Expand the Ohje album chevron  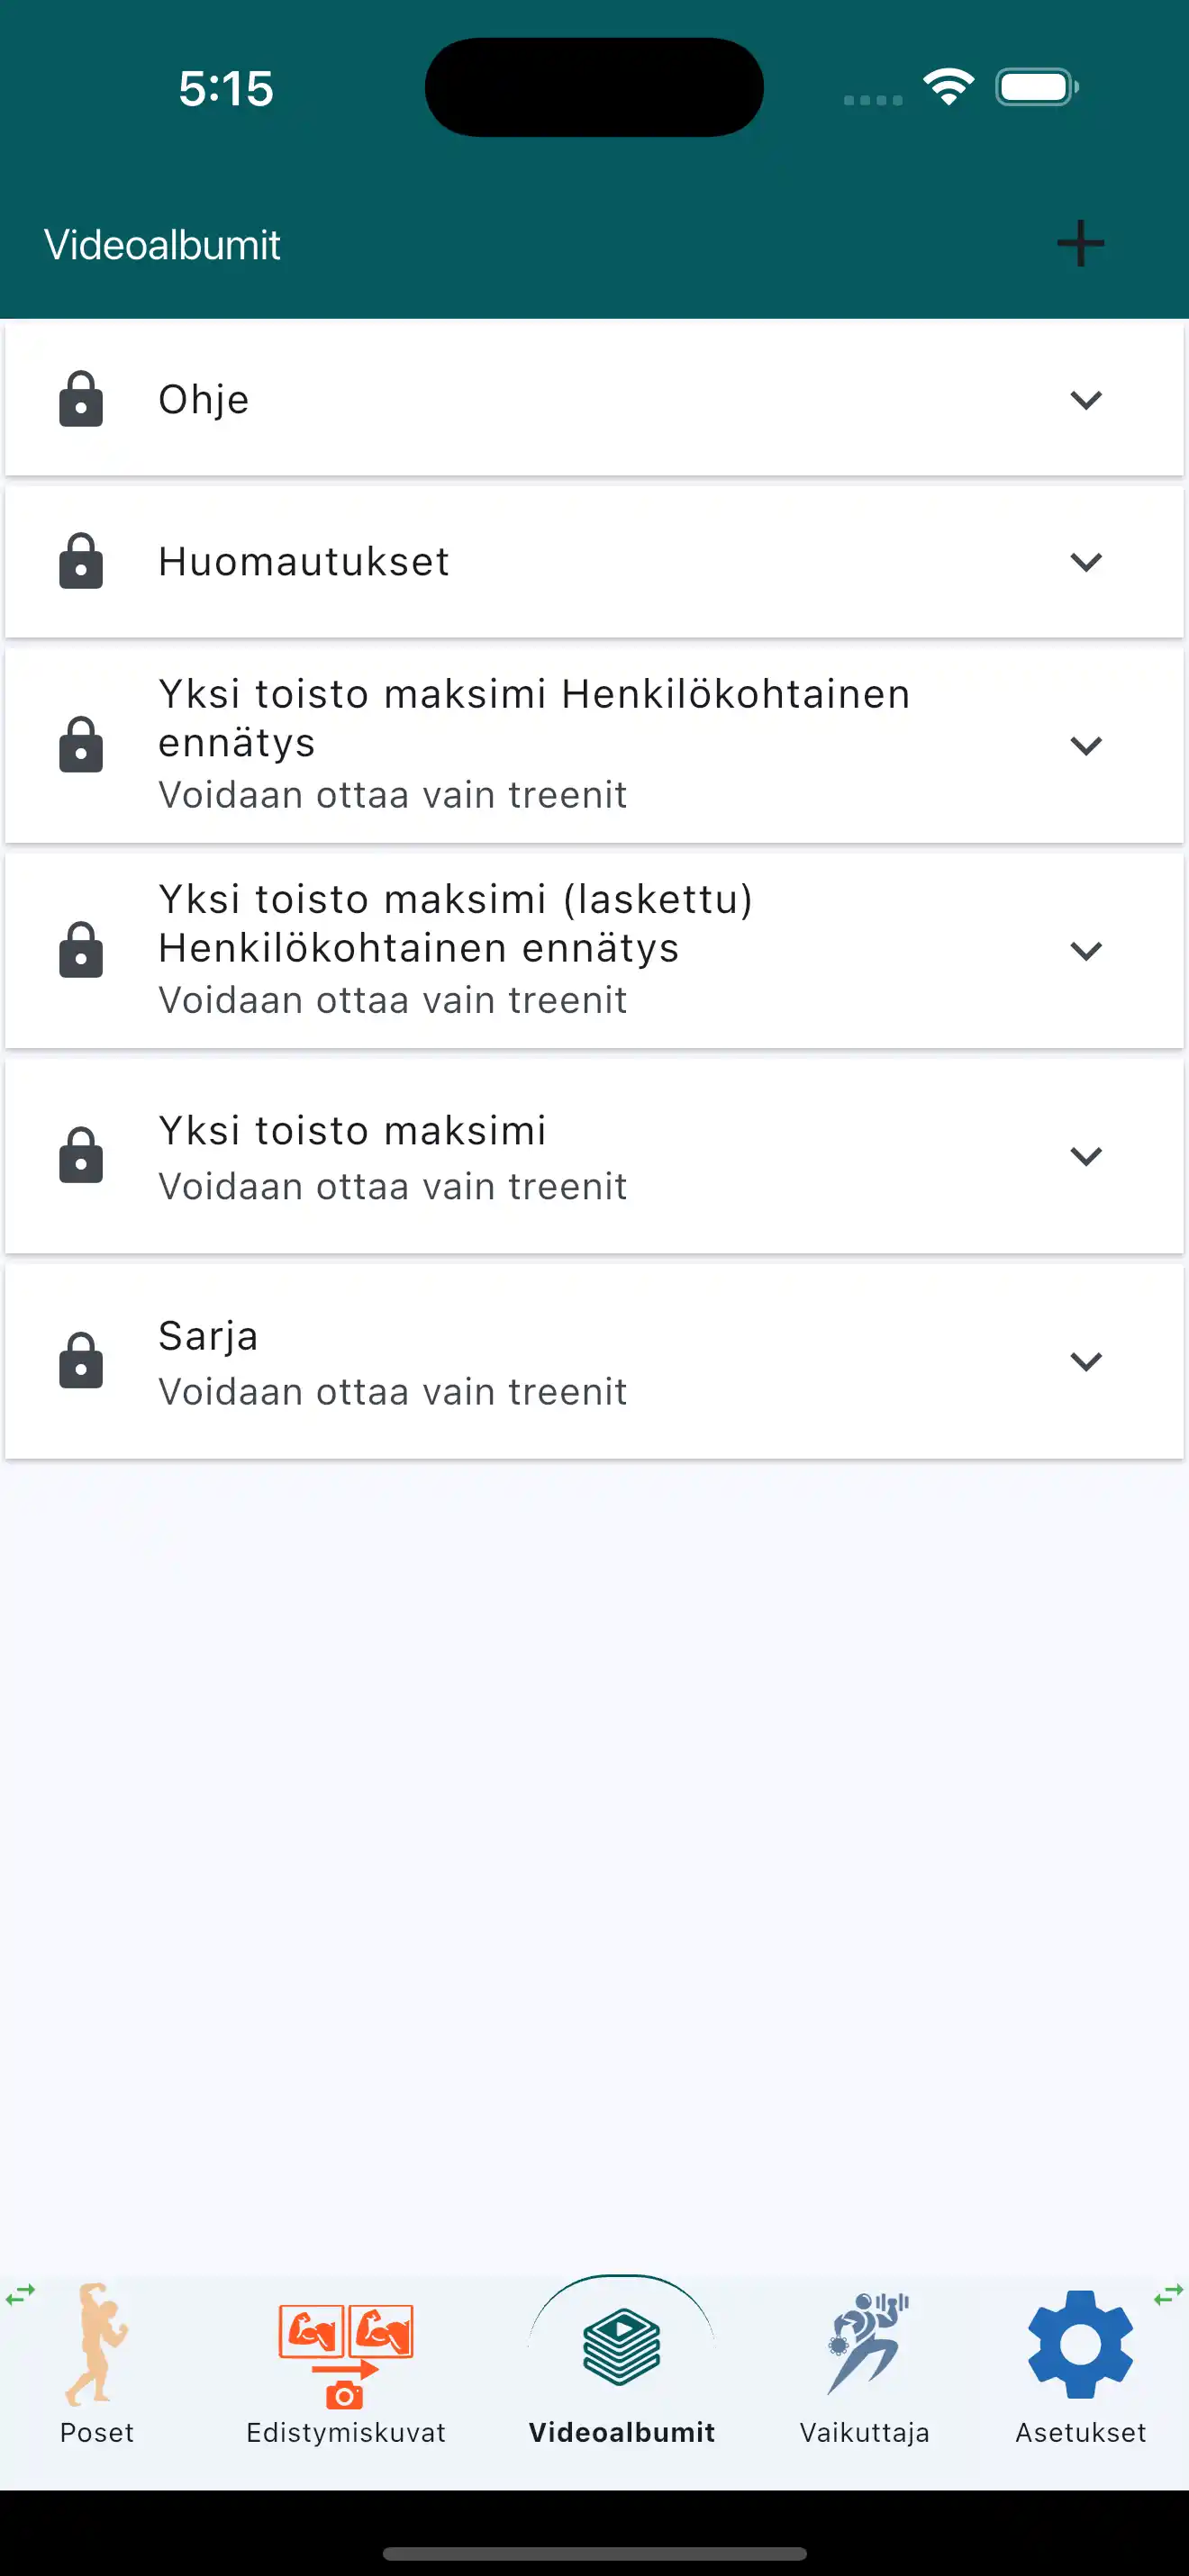pos(1086,400)
